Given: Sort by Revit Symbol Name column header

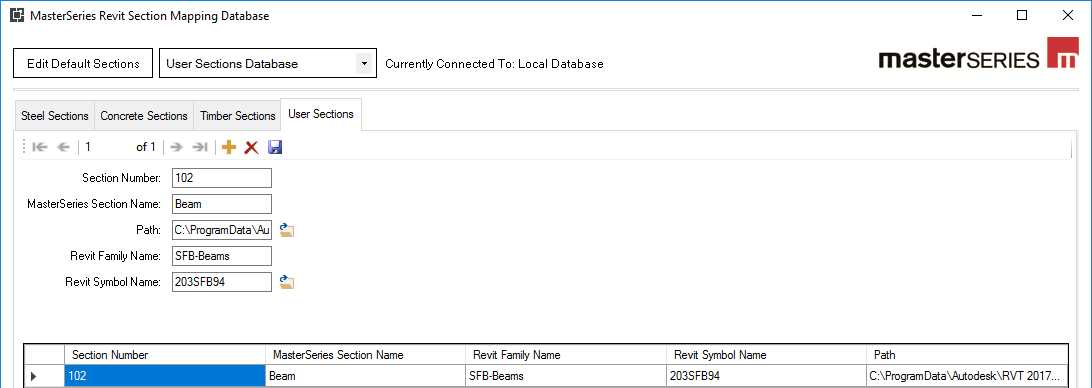Looking at the screenshot, I should [767, 355].
